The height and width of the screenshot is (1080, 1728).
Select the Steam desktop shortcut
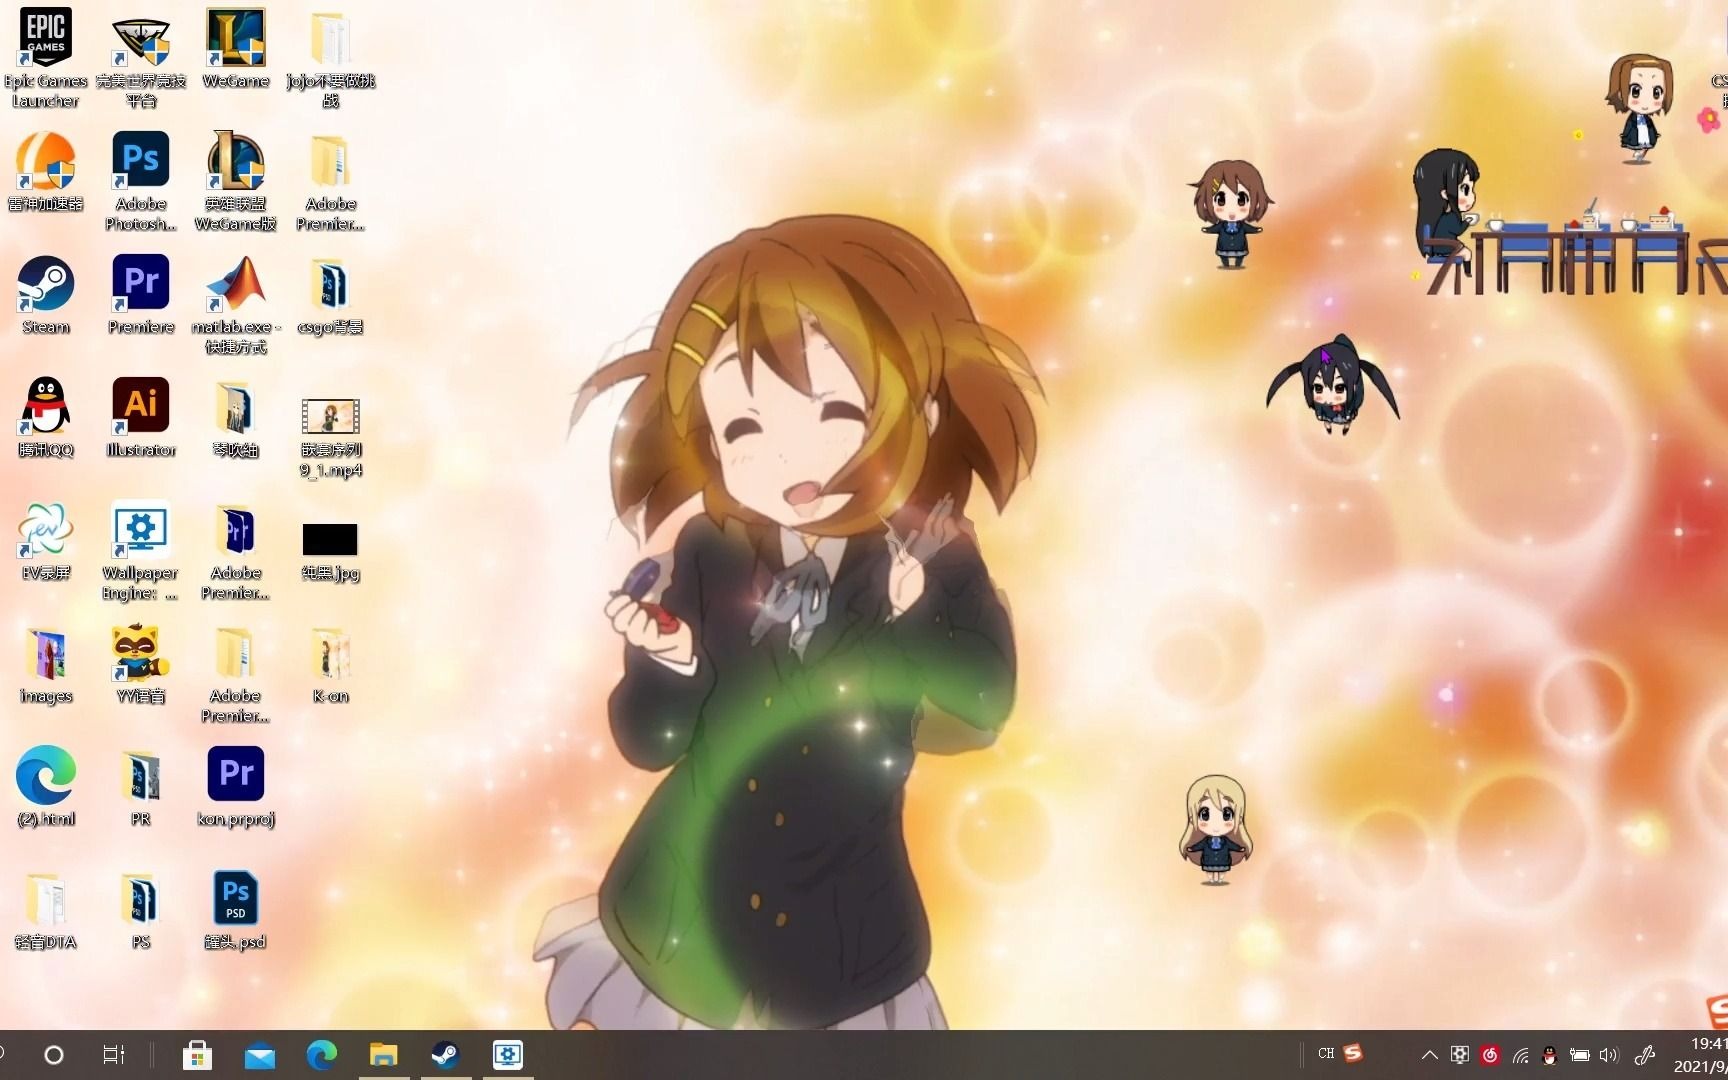point(46,295)
